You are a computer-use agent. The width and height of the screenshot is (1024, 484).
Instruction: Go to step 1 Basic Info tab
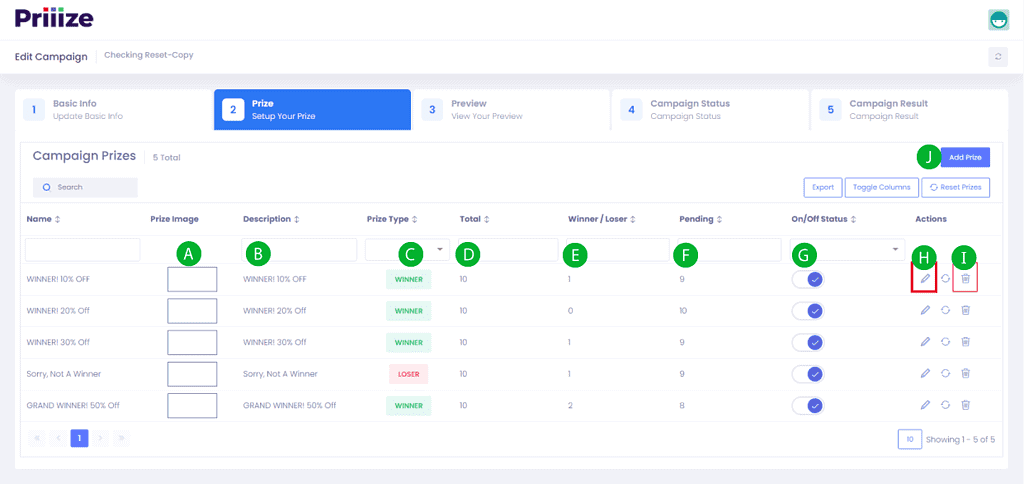[x=114, y=110]
